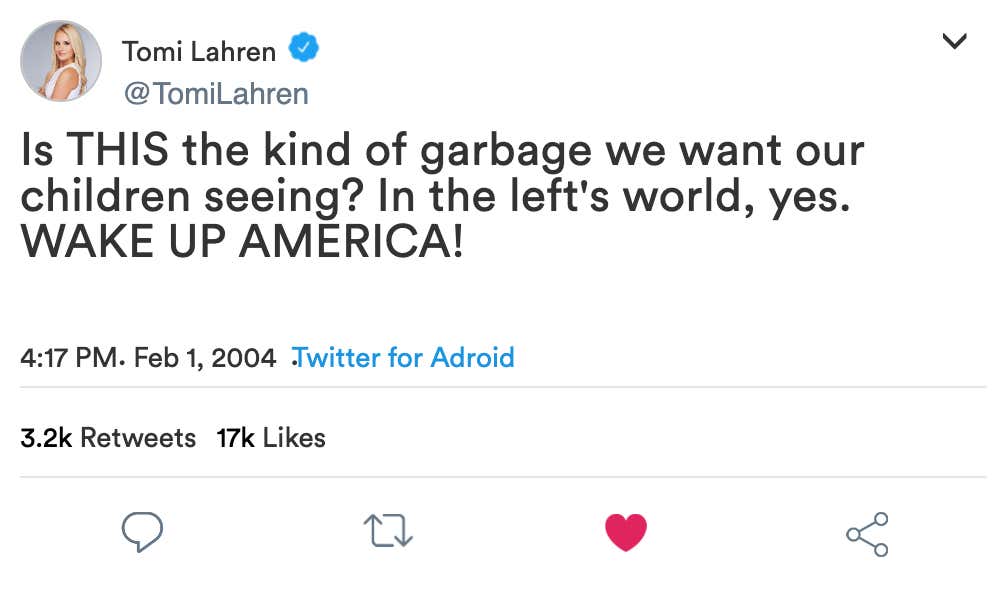Open the Tomi Lahren display name
1008x592 pixels.
point(198,50)
